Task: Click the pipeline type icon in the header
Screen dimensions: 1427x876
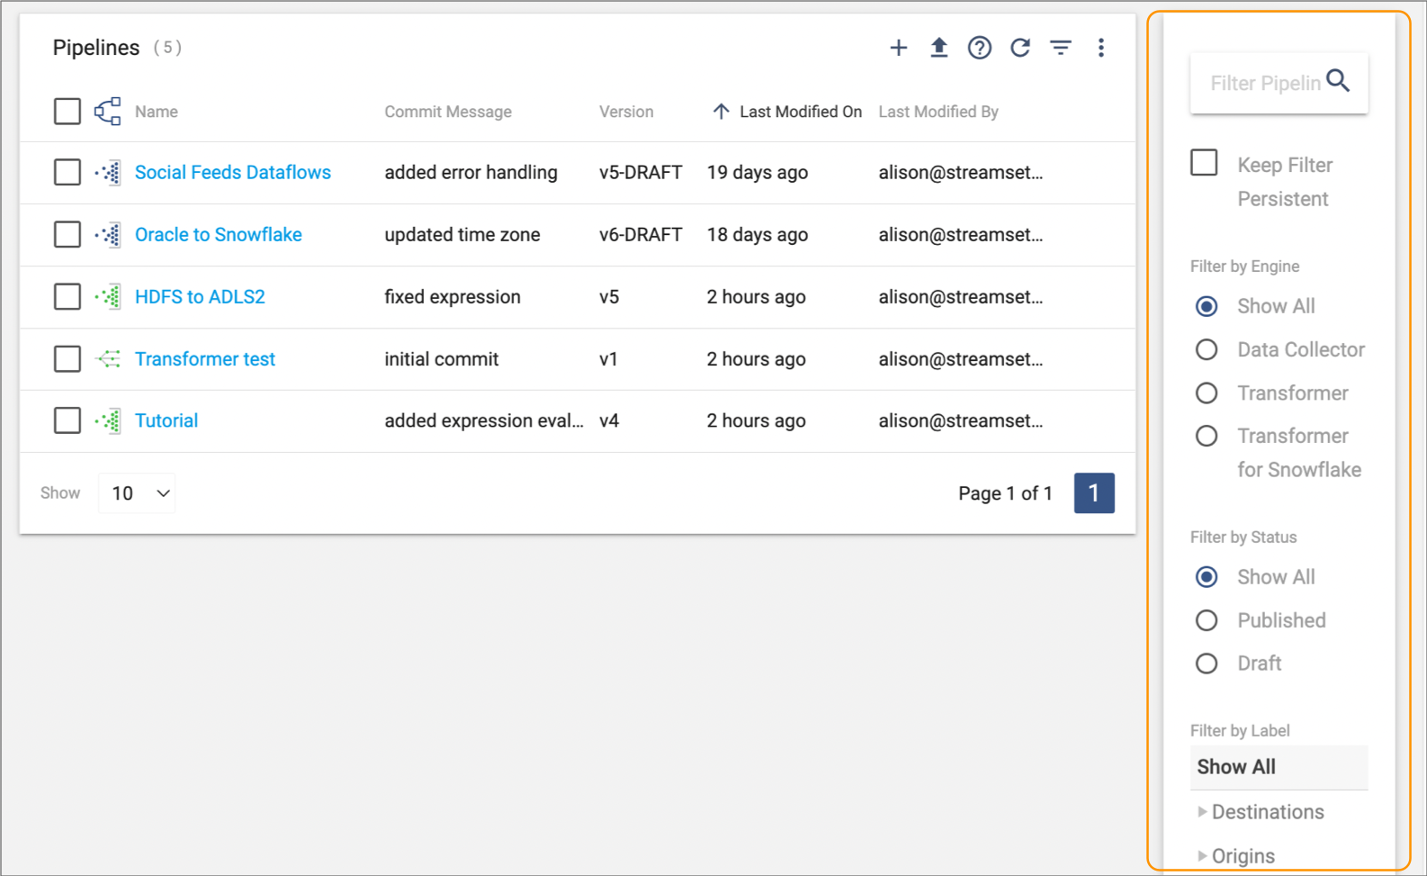Action: [x=108, y=111]
